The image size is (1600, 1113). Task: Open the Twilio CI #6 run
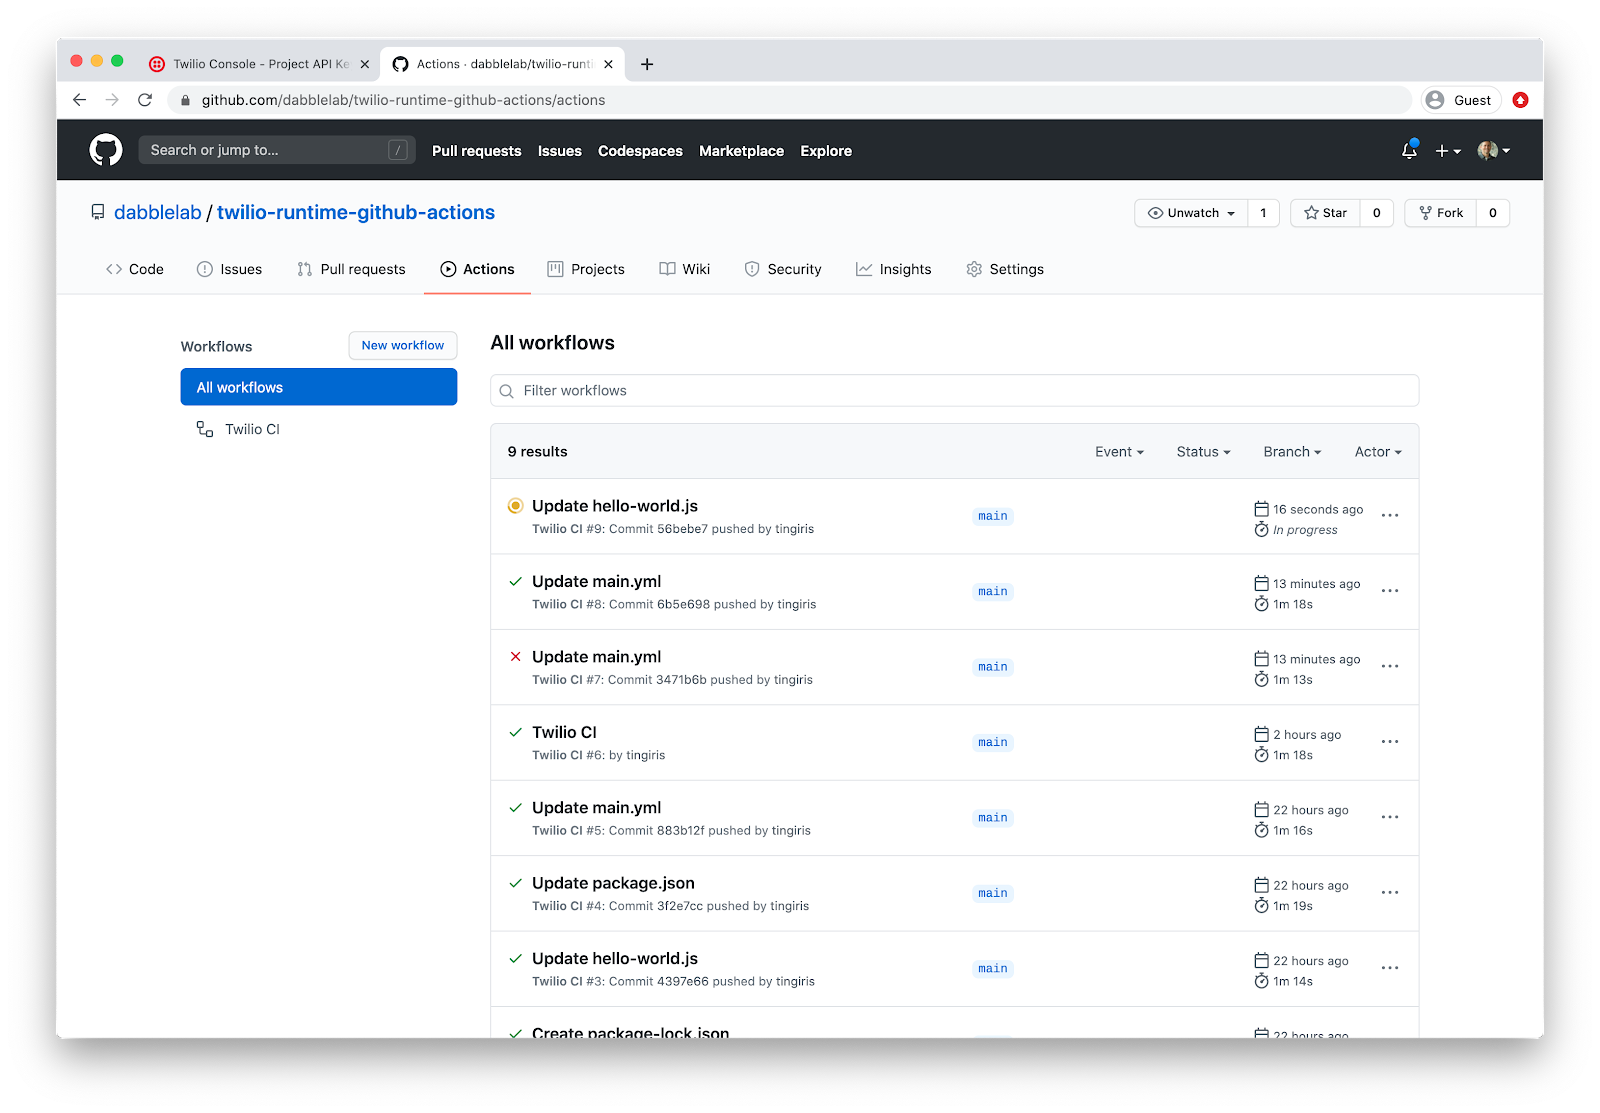(564, 732)
